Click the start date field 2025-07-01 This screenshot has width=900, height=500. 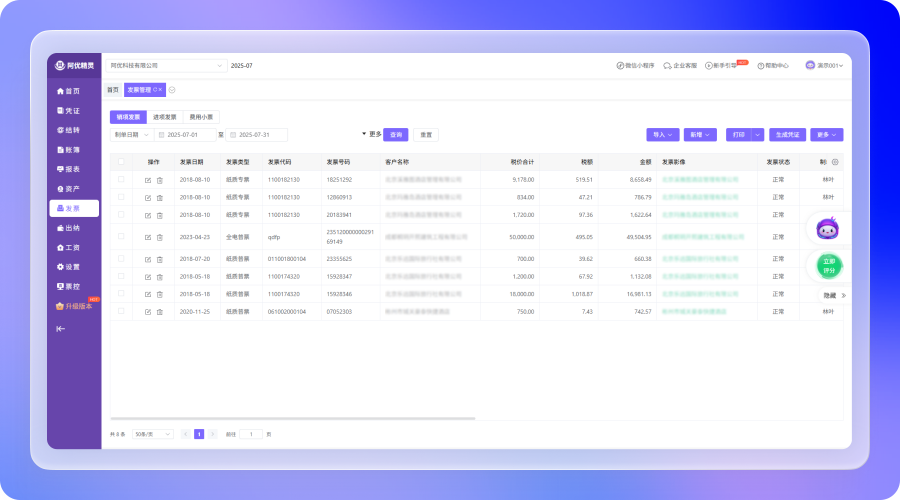(187, 134)
